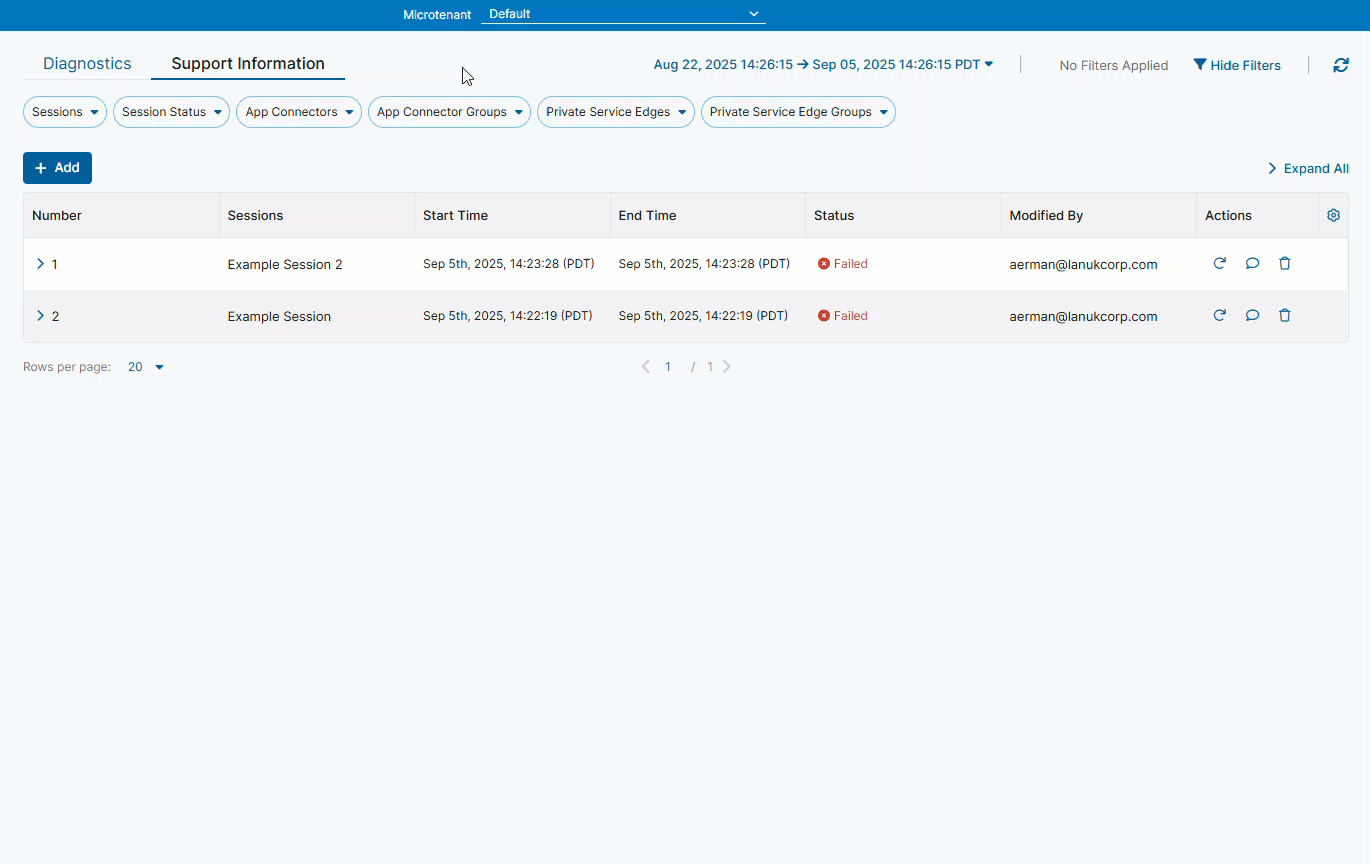Click Hide Filters link
1370x864 pixels.
pyautogui.click(x=1237, y=65)
